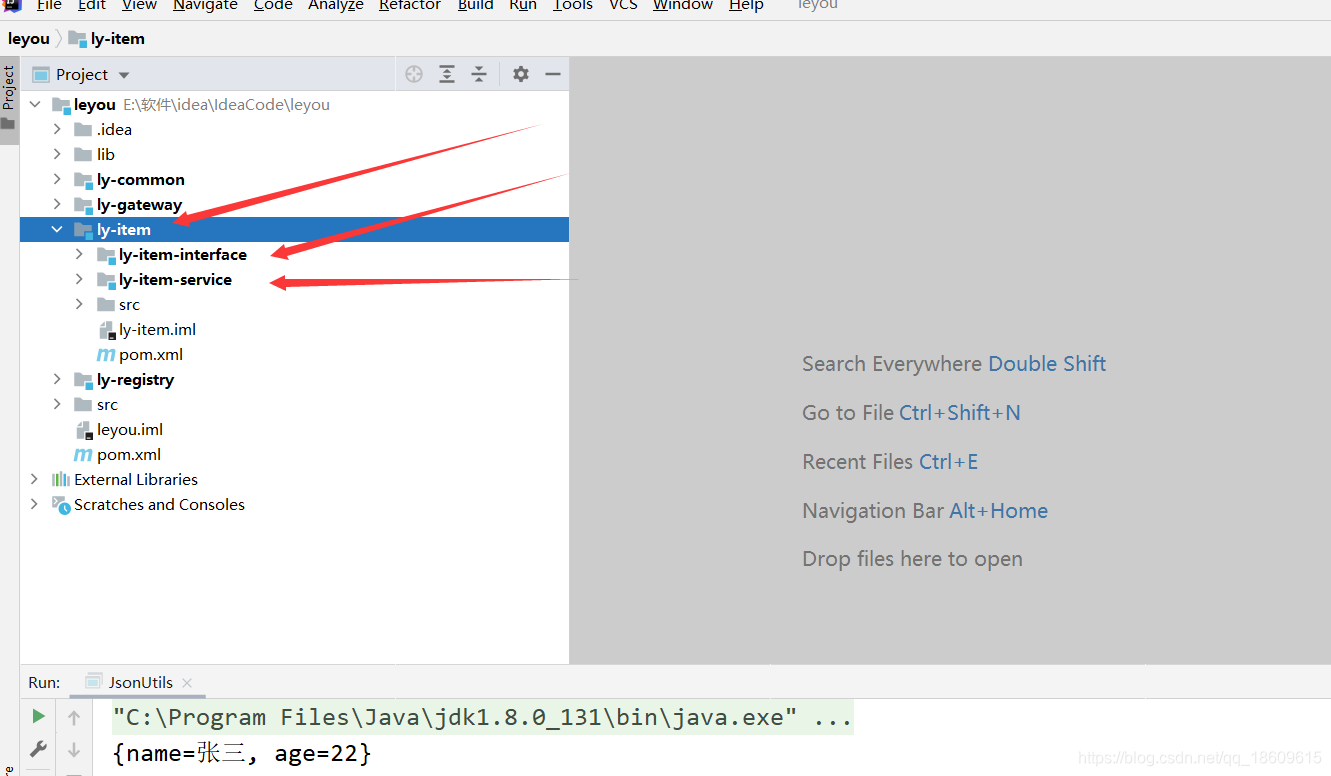Click leyou in the navigation breadcrumb
The width and height of the screenshot is (1331, 776).
[x=29, y=38]
